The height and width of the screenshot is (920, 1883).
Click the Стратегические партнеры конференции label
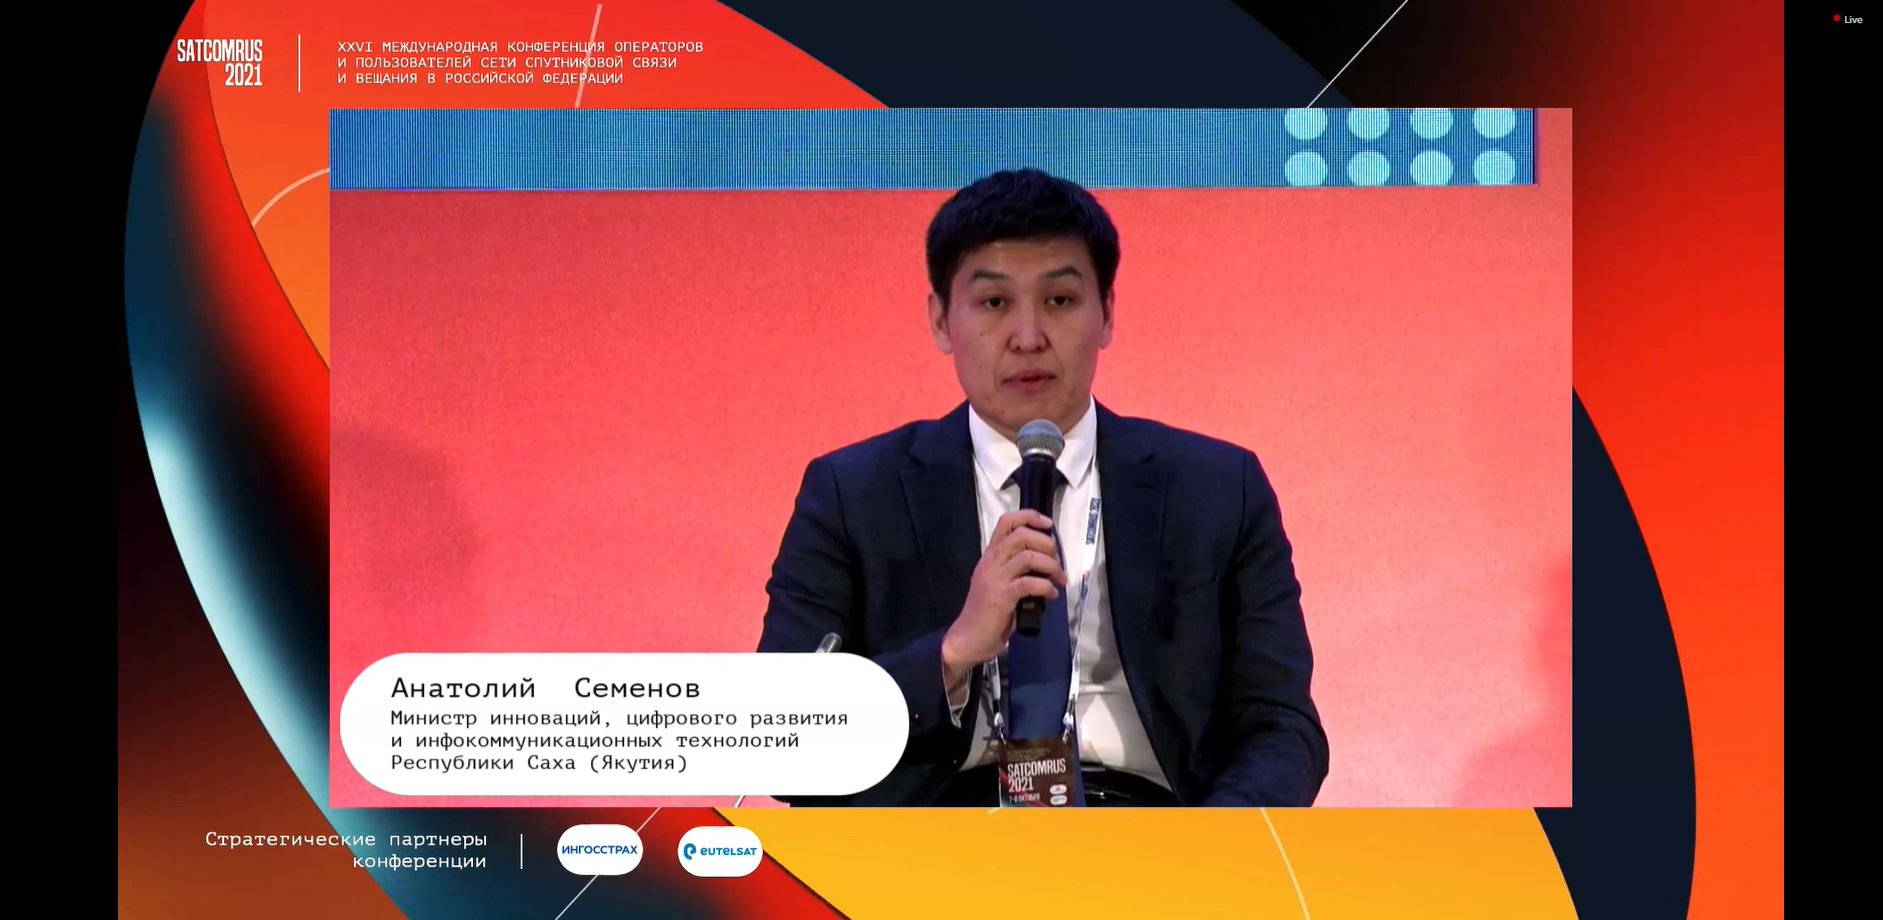coord(346,850)
